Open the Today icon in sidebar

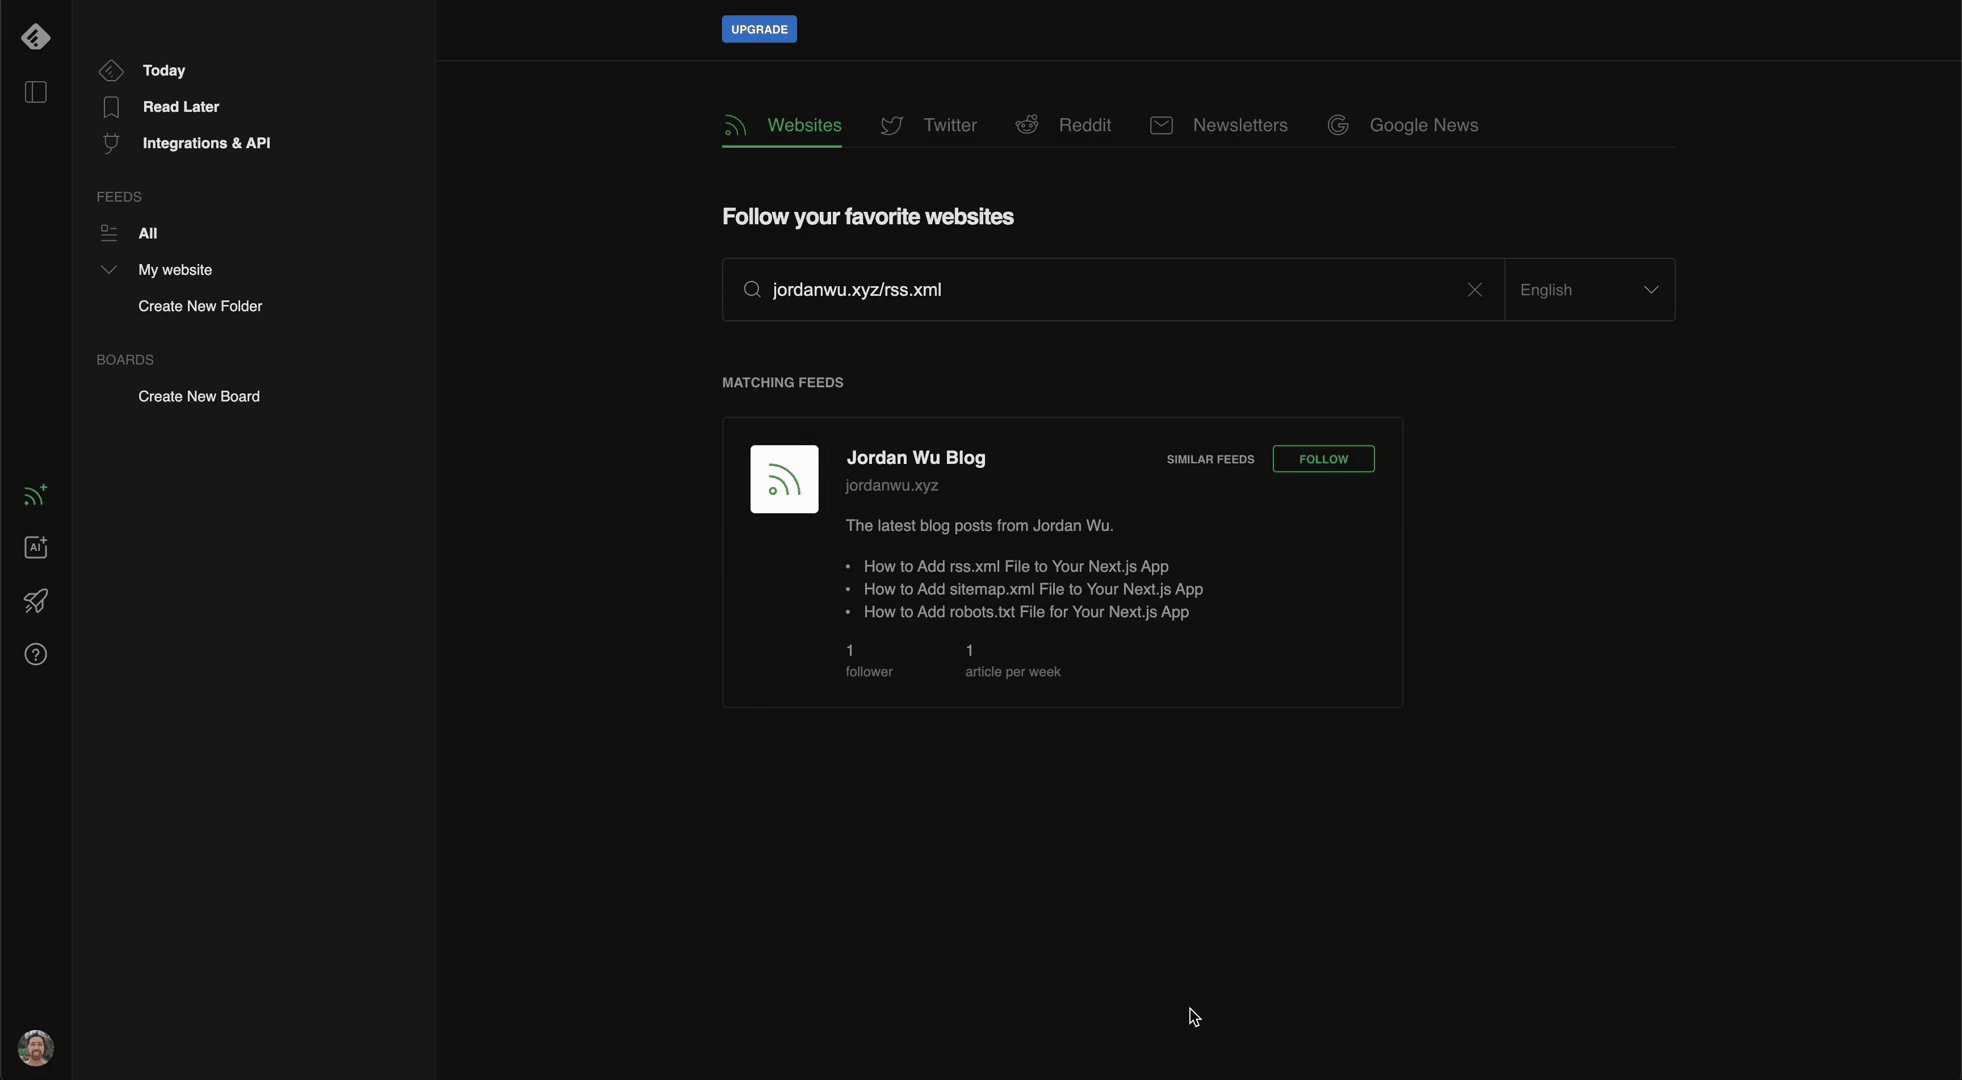click(x=111, y=70)
